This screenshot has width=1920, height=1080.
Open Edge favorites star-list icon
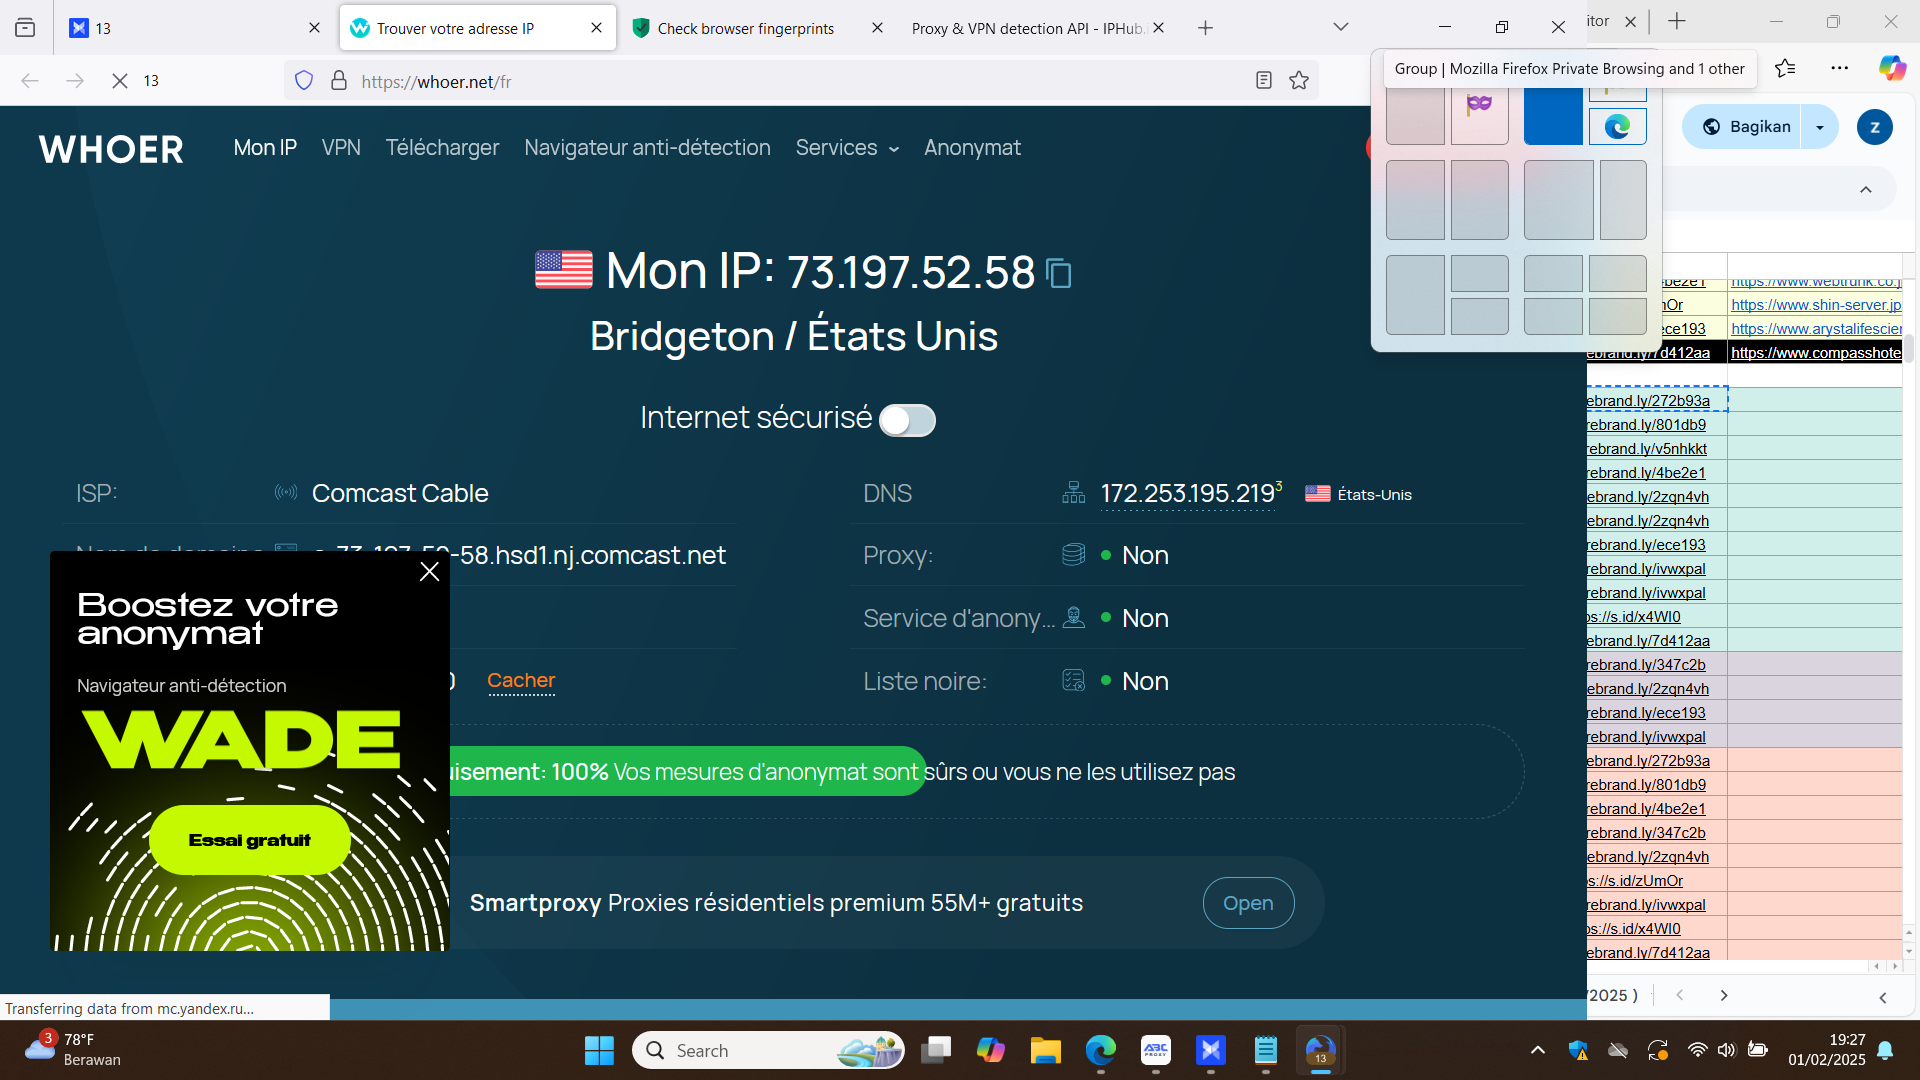[1785, 68]
